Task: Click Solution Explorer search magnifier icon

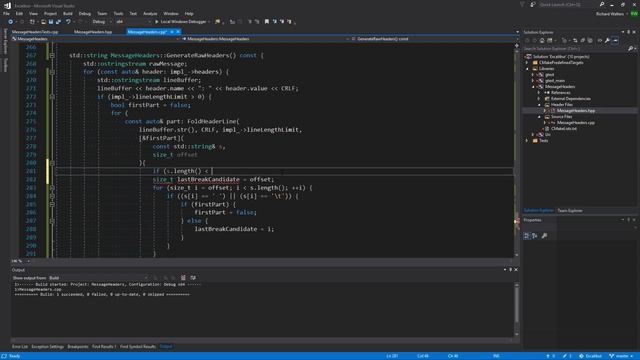Action: click(x=630, y=49)
